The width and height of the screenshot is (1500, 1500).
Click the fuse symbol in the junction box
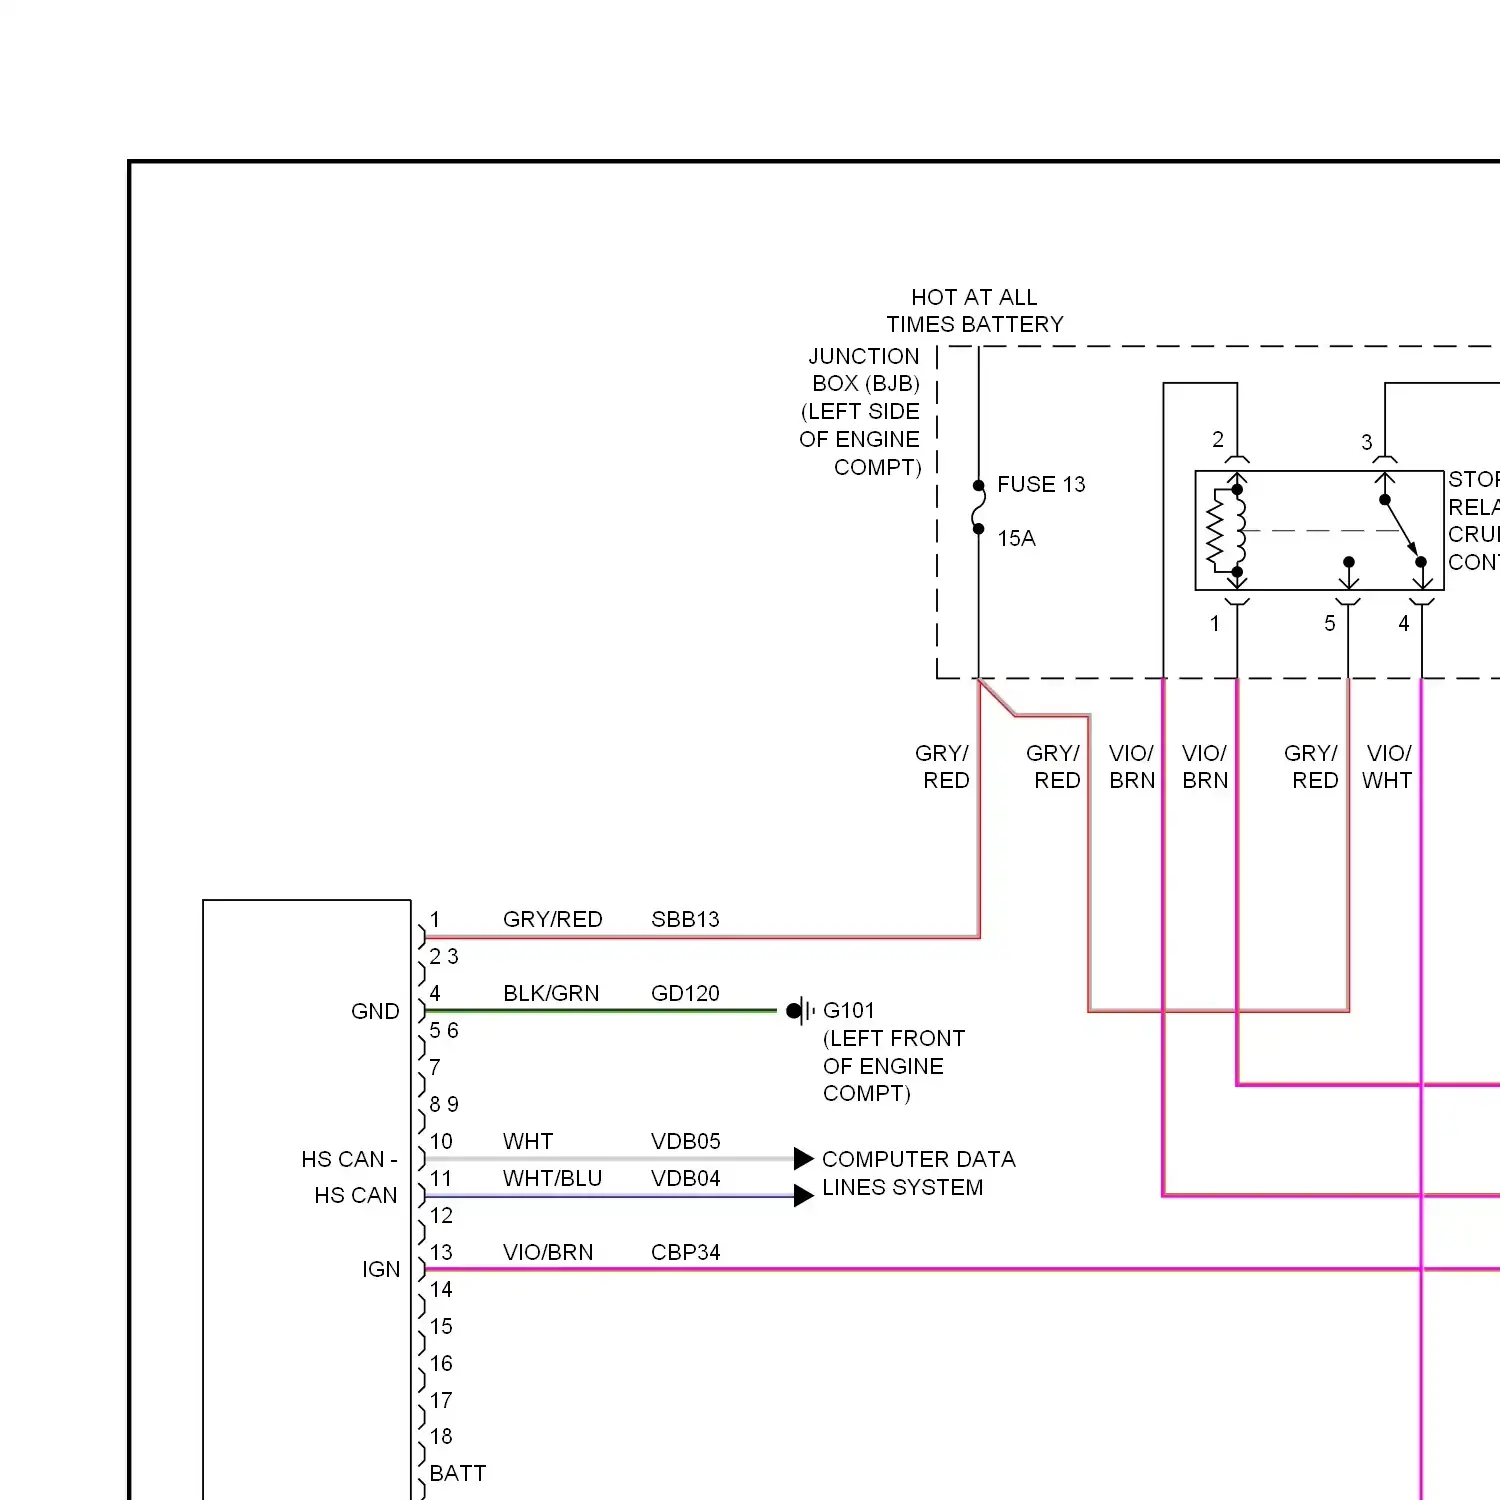click(x=978, y=507)
